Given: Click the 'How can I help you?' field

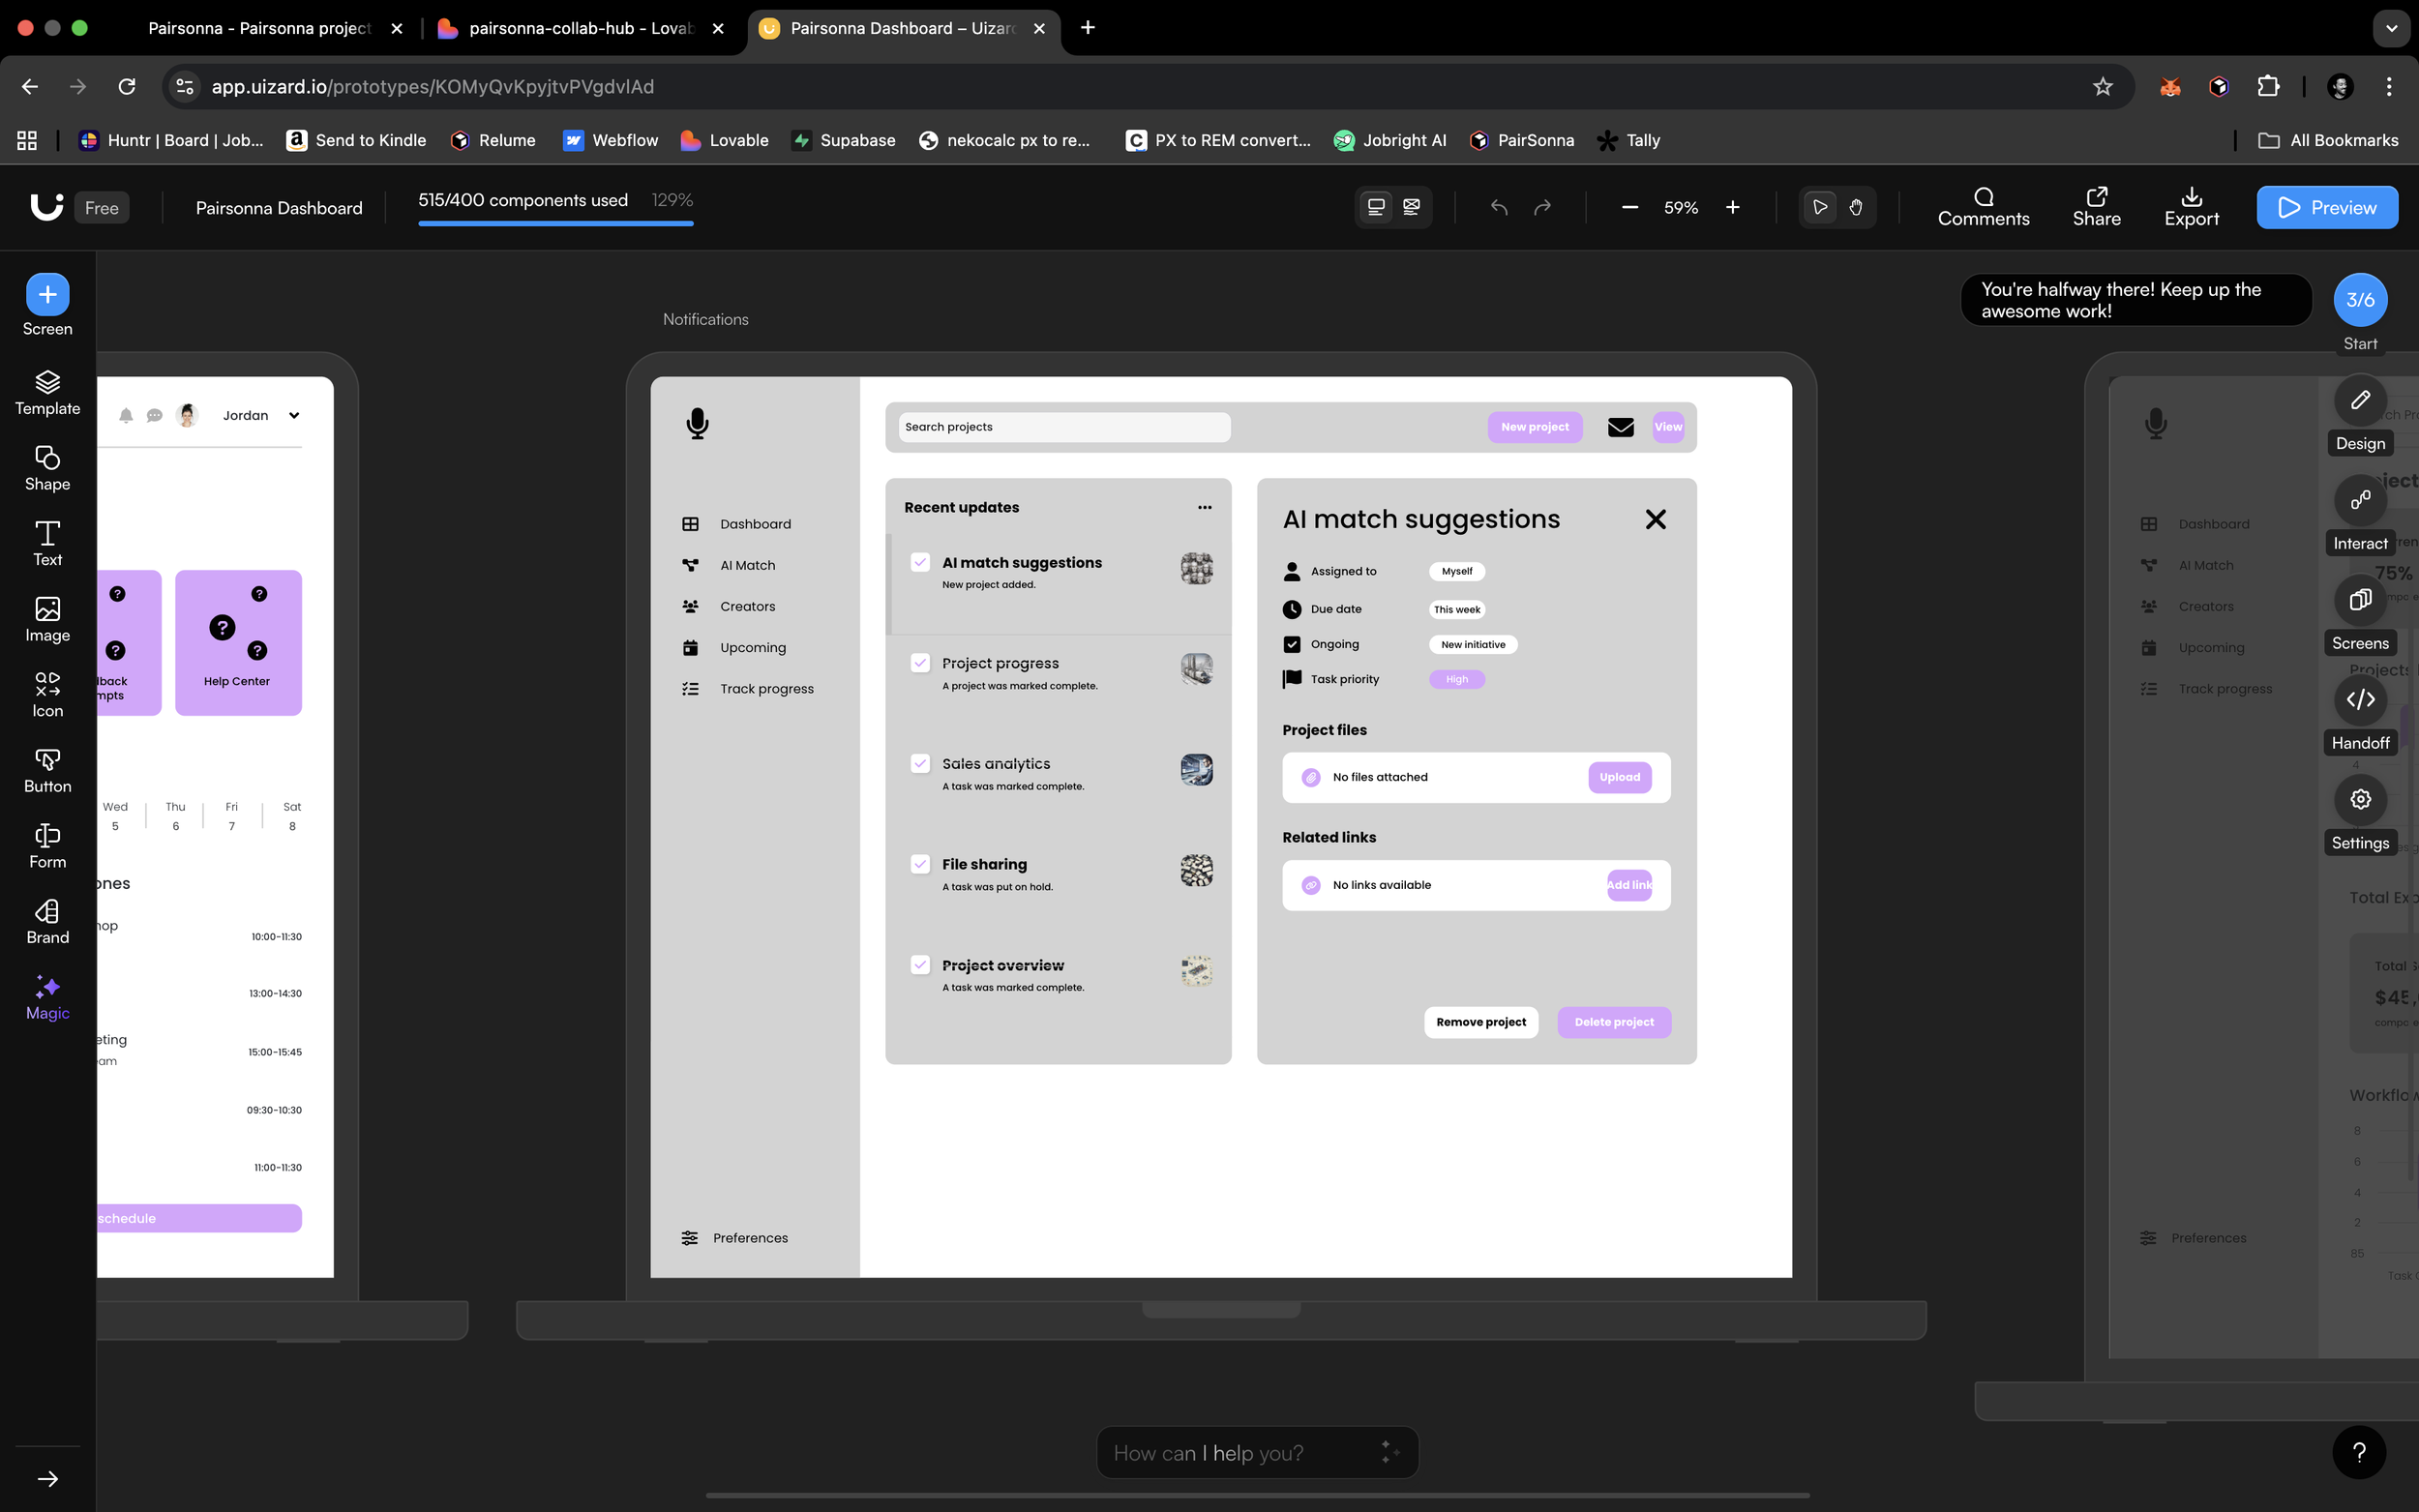Looking at the screenshot, I should coord(1240,1452).
